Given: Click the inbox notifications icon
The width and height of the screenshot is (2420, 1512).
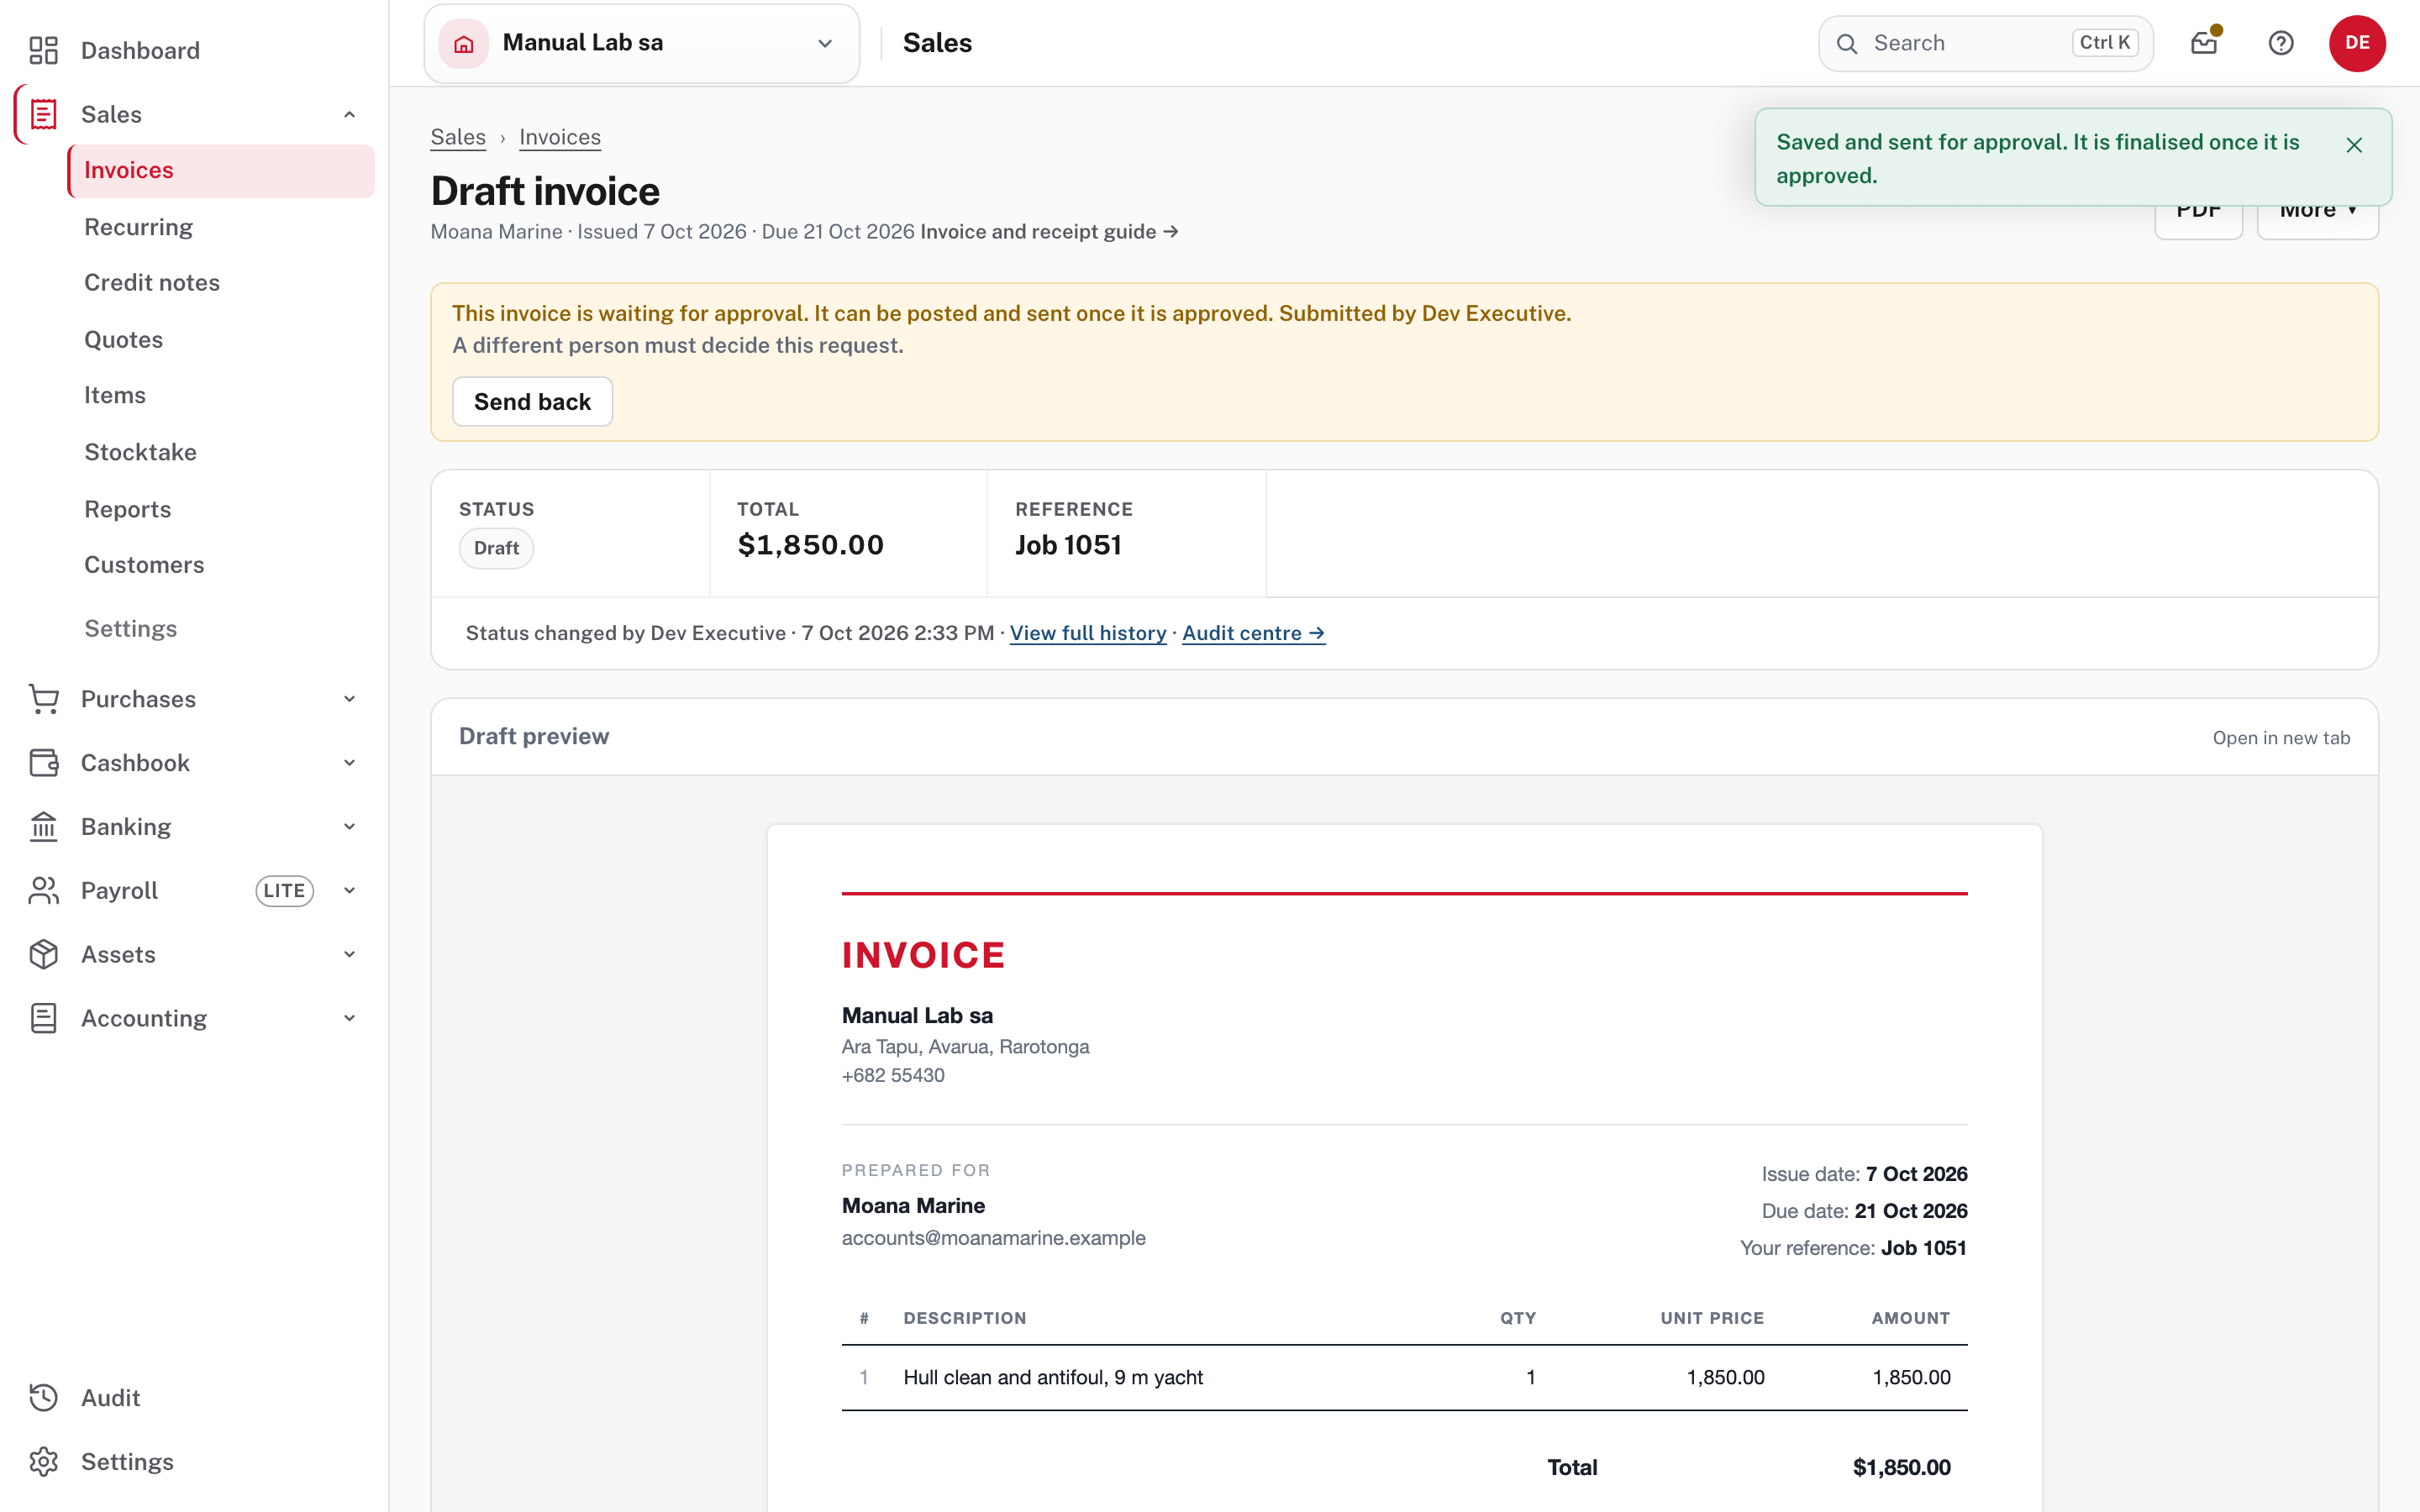Looking at the screenshot, I should [2204, 43].
